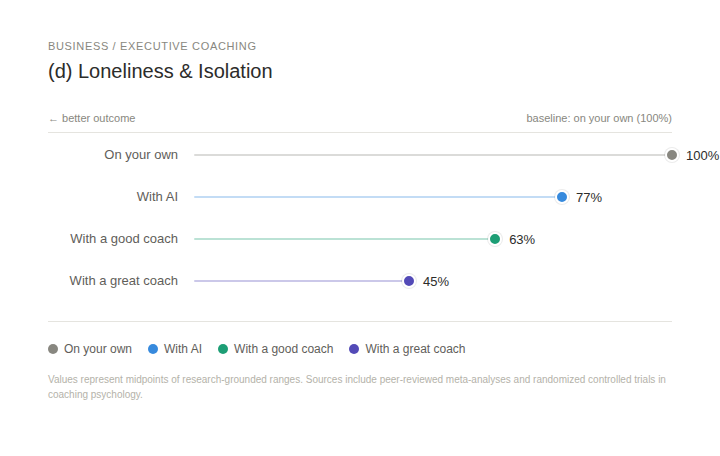
Task: Click the purple 'With a great coach' dot
Action: [x=409, y=281]
